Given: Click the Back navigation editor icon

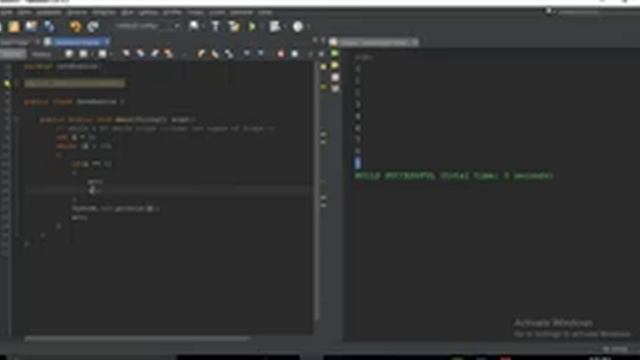Looking at the screenshot, I should 83,54.
